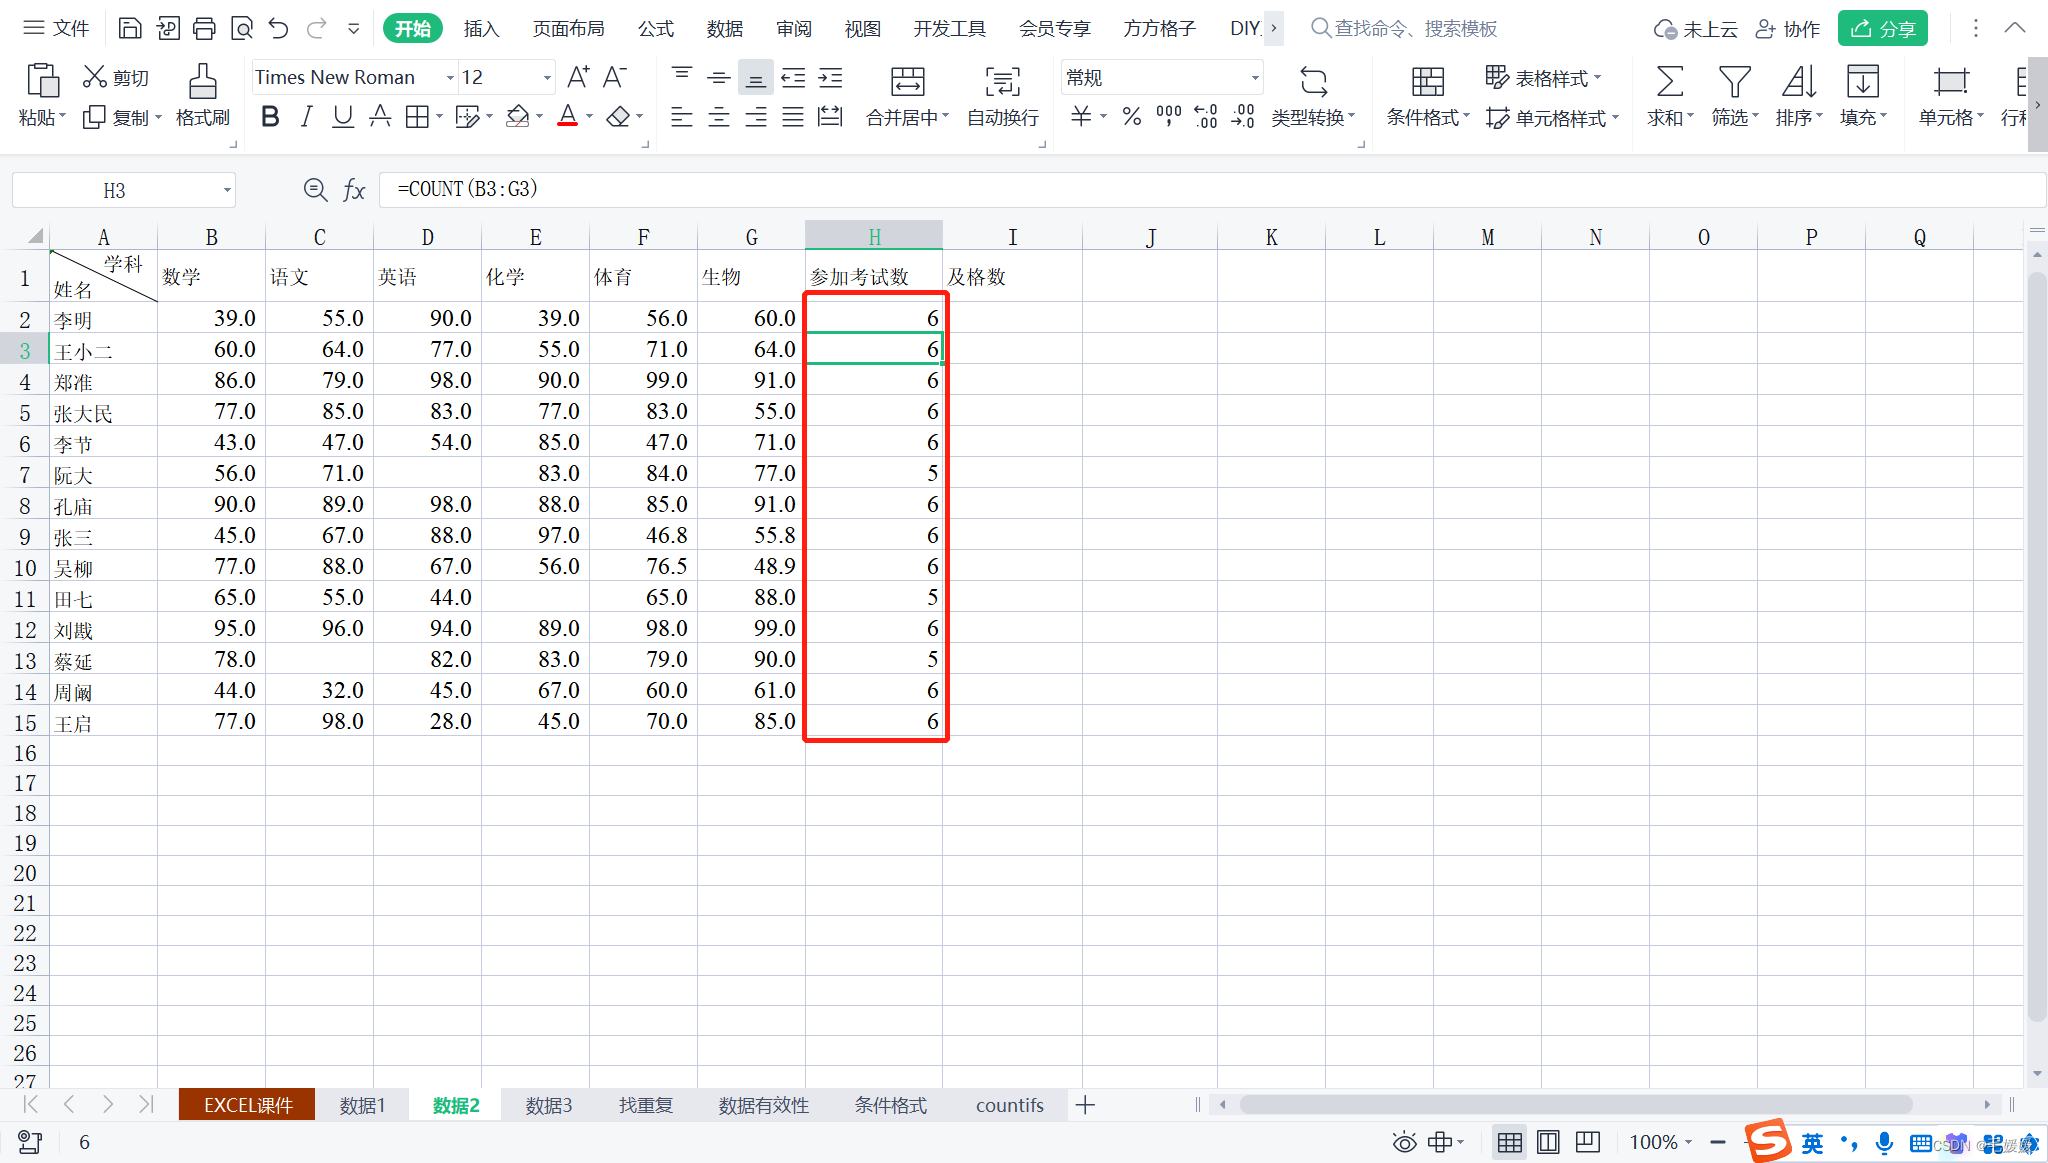The image size is (2048, 1163).
Task: Click the AutoSum (求和) sigma icon
Action: [1669, 82]
